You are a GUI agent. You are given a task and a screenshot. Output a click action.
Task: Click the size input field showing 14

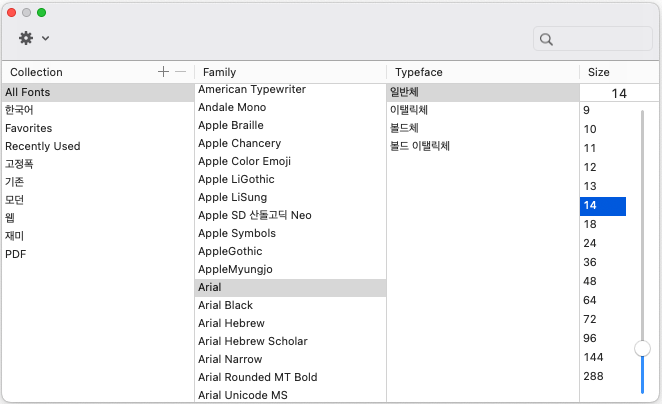[x=619, y=93]
